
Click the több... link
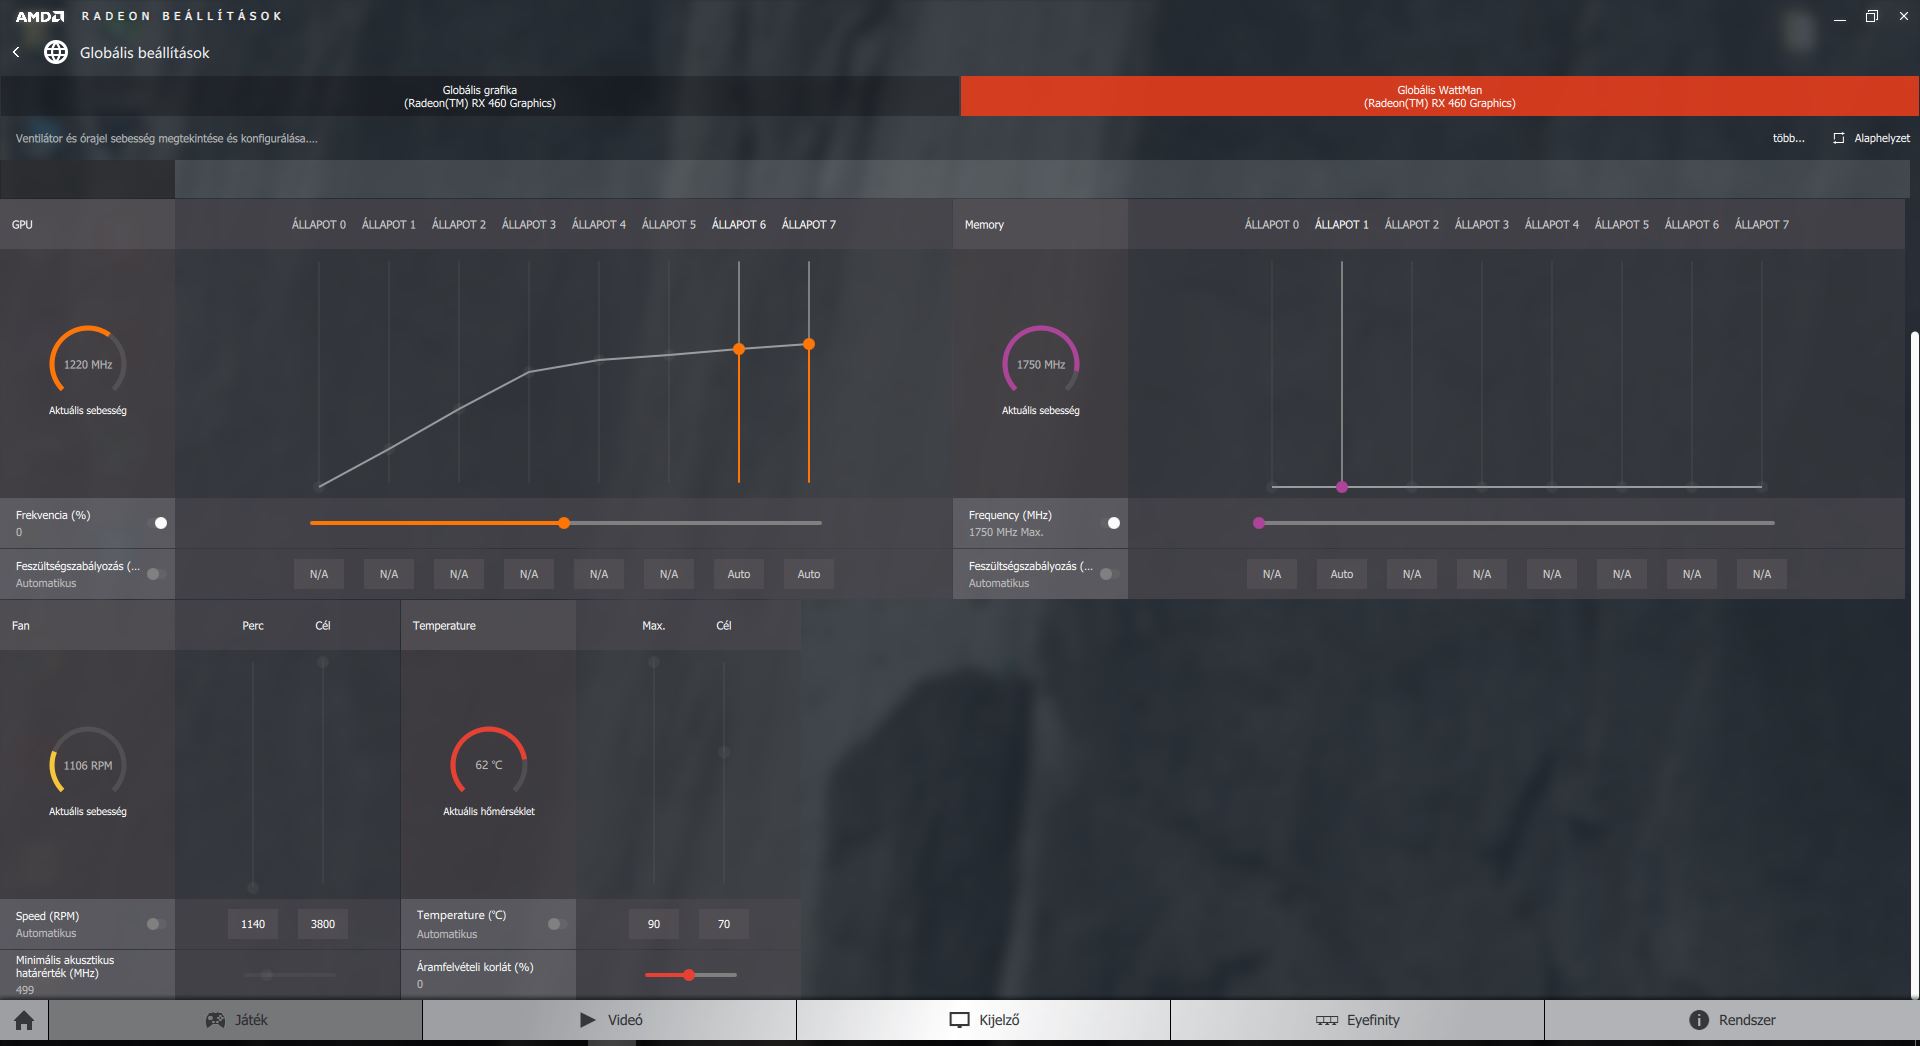[1788, 138]
